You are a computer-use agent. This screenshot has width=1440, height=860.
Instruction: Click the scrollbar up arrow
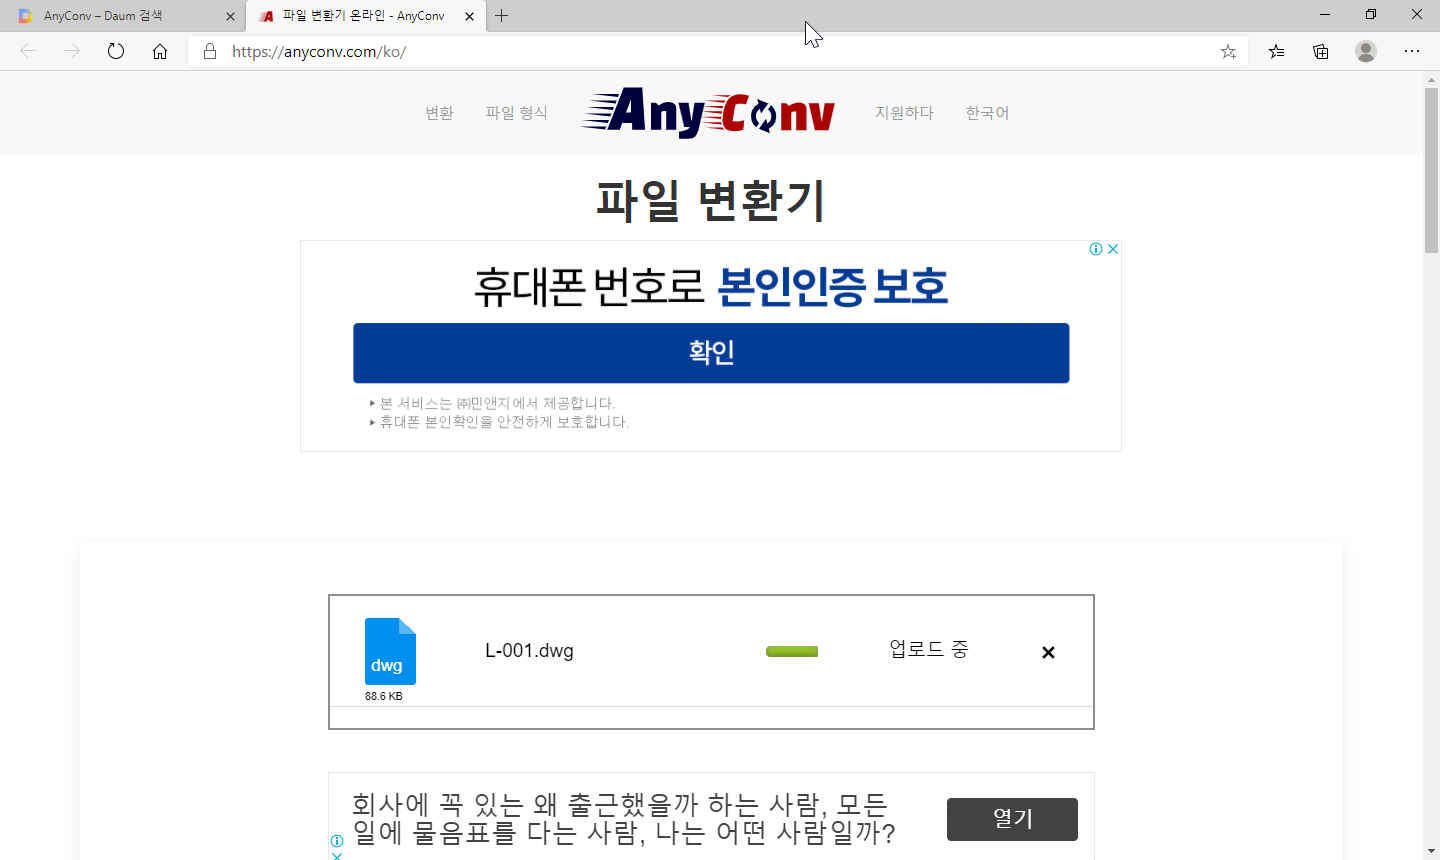(x=1431, y=79)
